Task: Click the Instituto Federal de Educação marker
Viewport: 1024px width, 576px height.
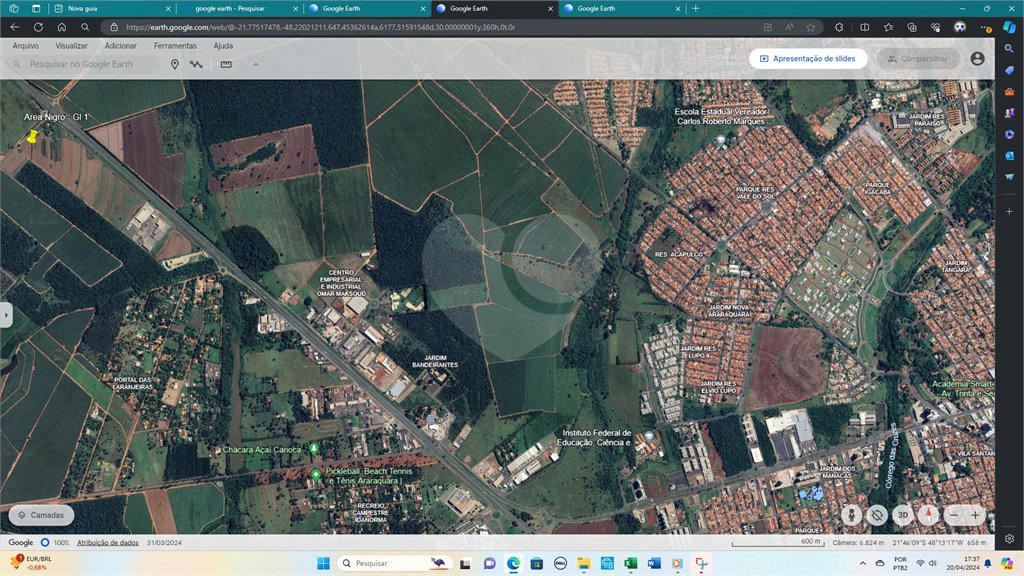Action: (648, 436)
